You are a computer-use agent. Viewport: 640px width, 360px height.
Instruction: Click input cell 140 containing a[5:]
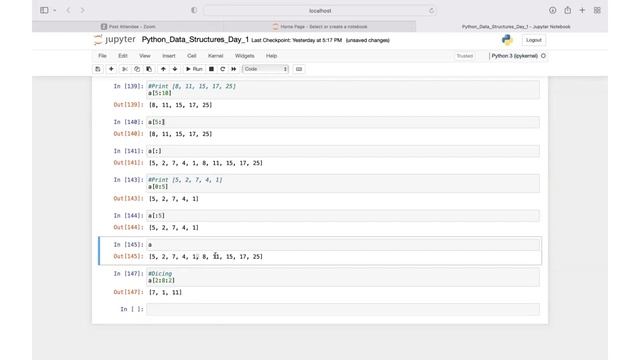(343, 122)
